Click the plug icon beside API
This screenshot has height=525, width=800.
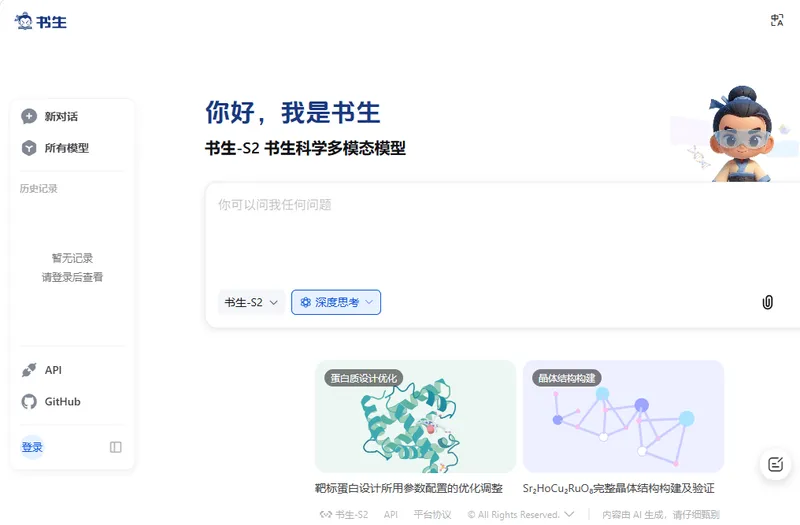[x=29, y=370]
